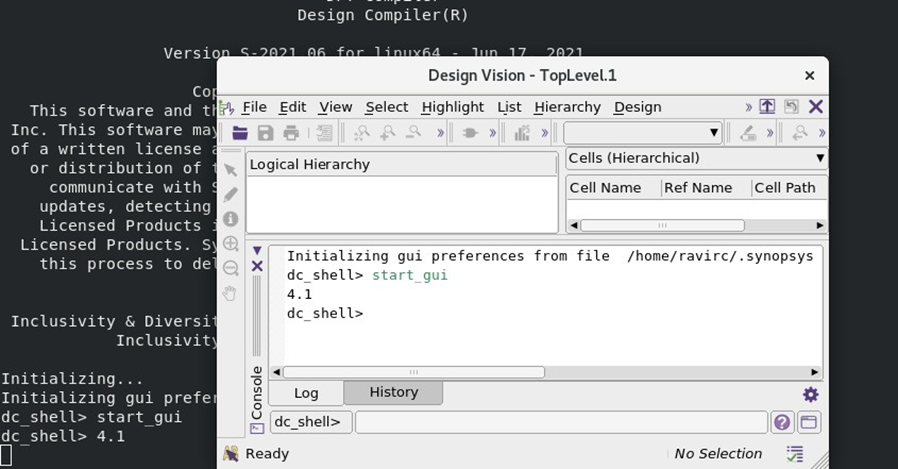
Task: Open the Design menu
Action: tap(637, 107)
